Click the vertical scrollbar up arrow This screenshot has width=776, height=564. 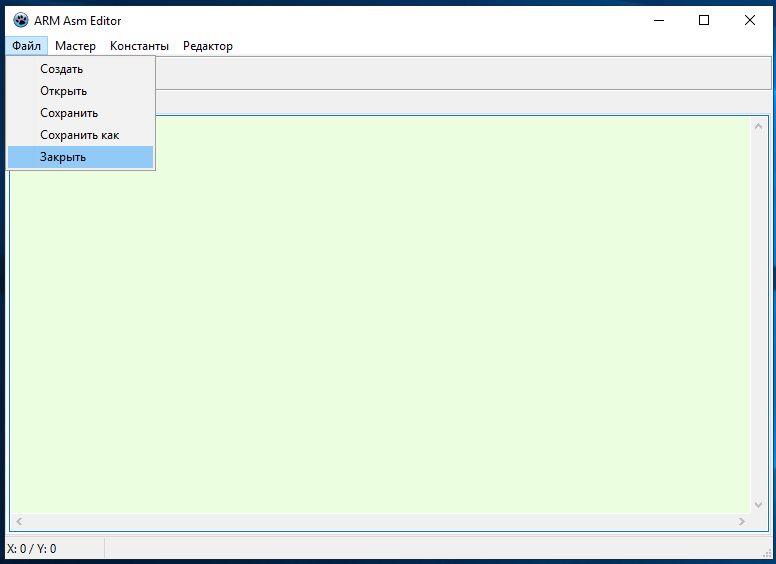pos(758,127)
